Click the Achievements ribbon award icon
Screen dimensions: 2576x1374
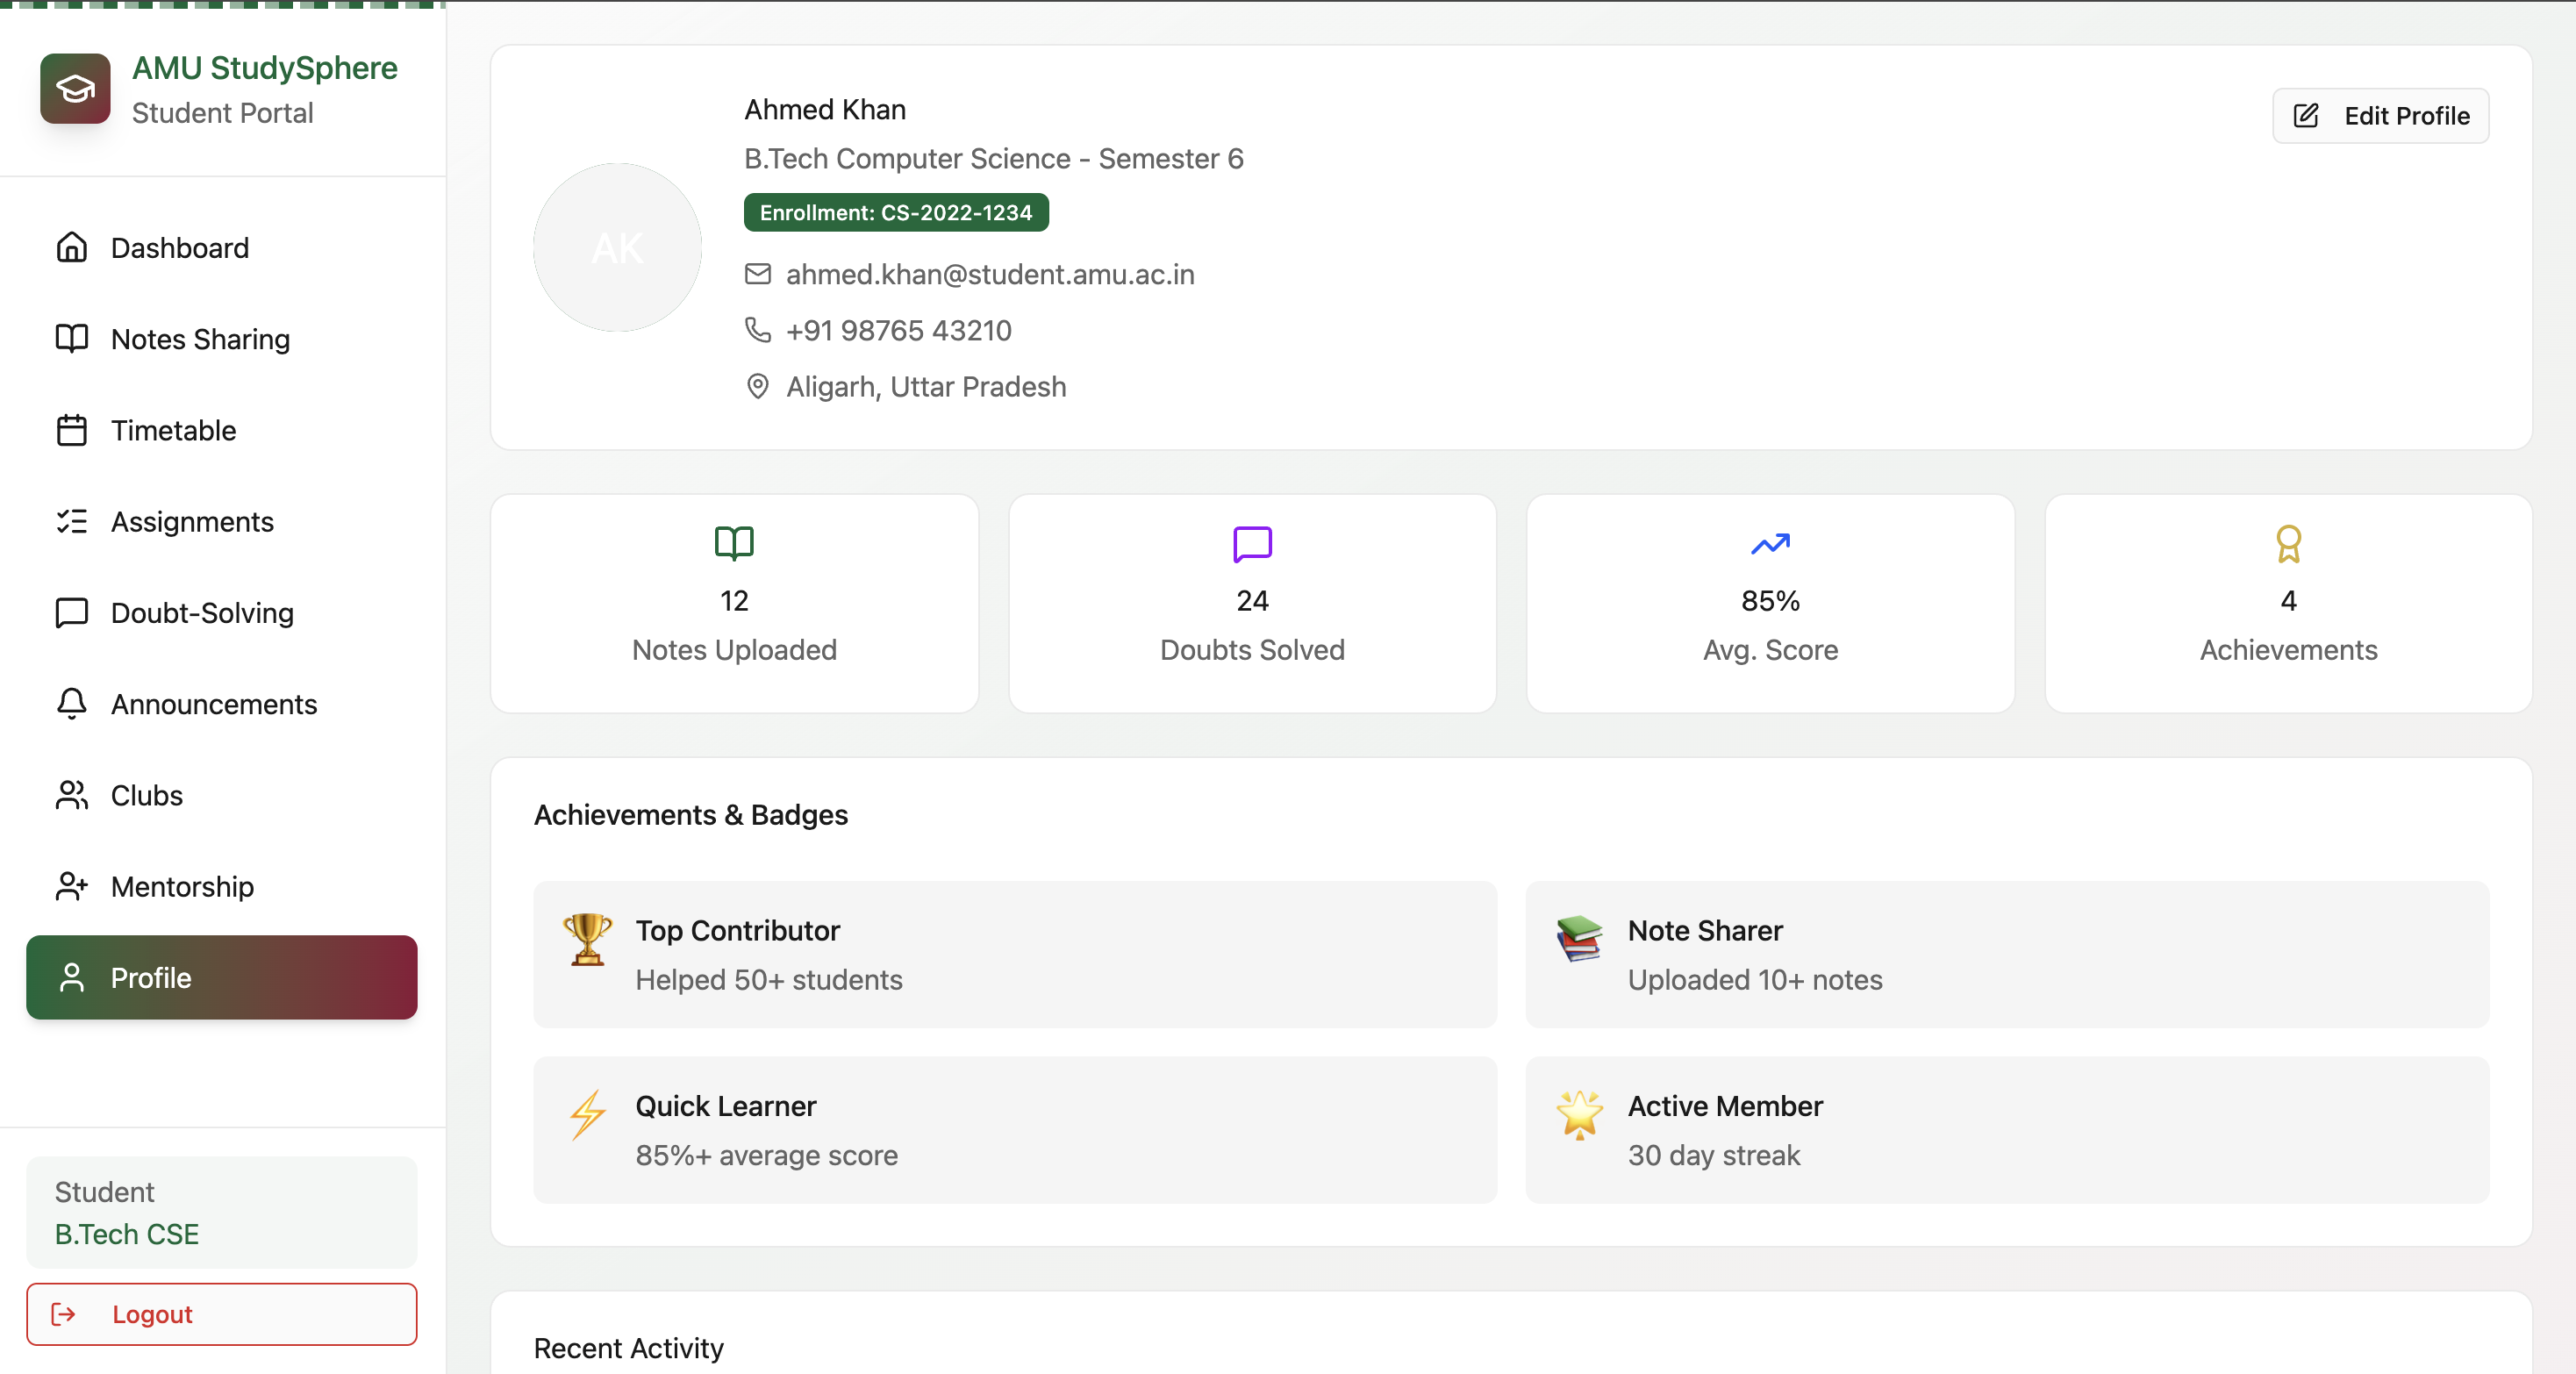pos(2287,543)
